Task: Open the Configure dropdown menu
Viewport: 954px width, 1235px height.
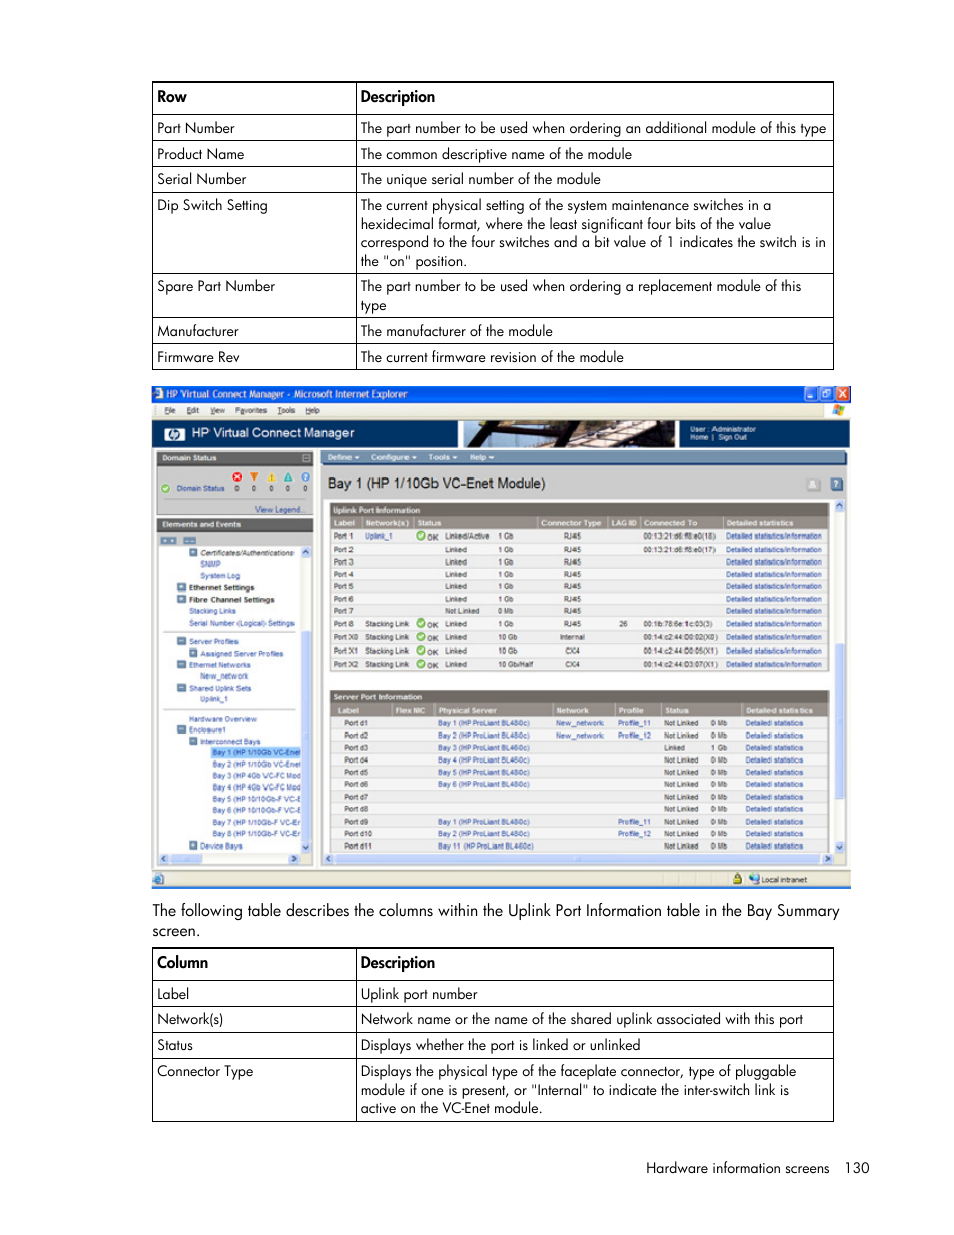Action: (x=393, y=457)
